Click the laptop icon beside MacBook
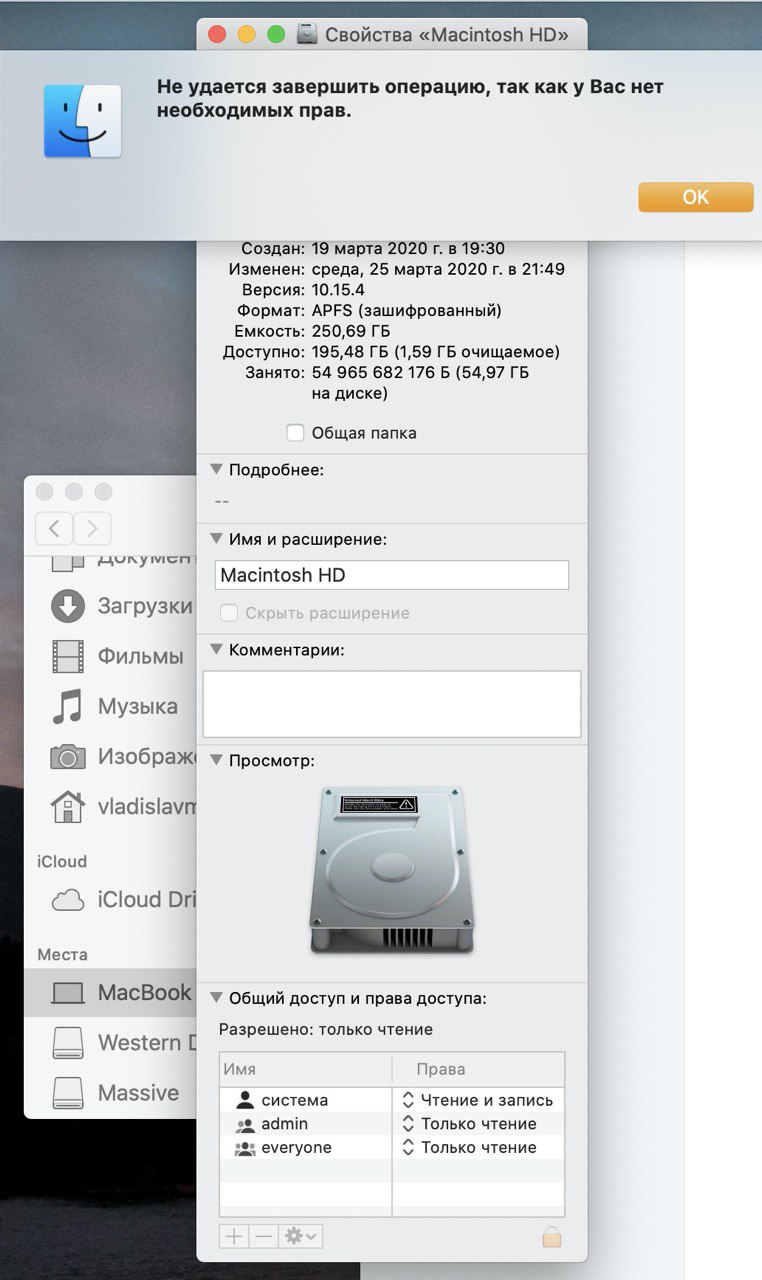Viewport: 762px width, 1280px height. 67,993
